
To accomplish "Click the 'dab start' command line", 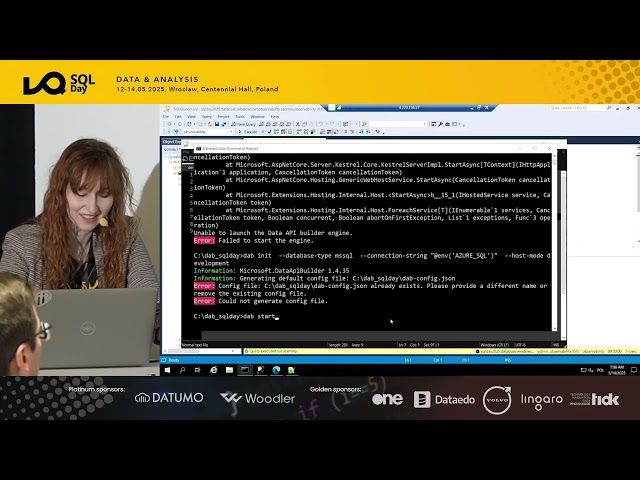I will (x=234, y=316).
